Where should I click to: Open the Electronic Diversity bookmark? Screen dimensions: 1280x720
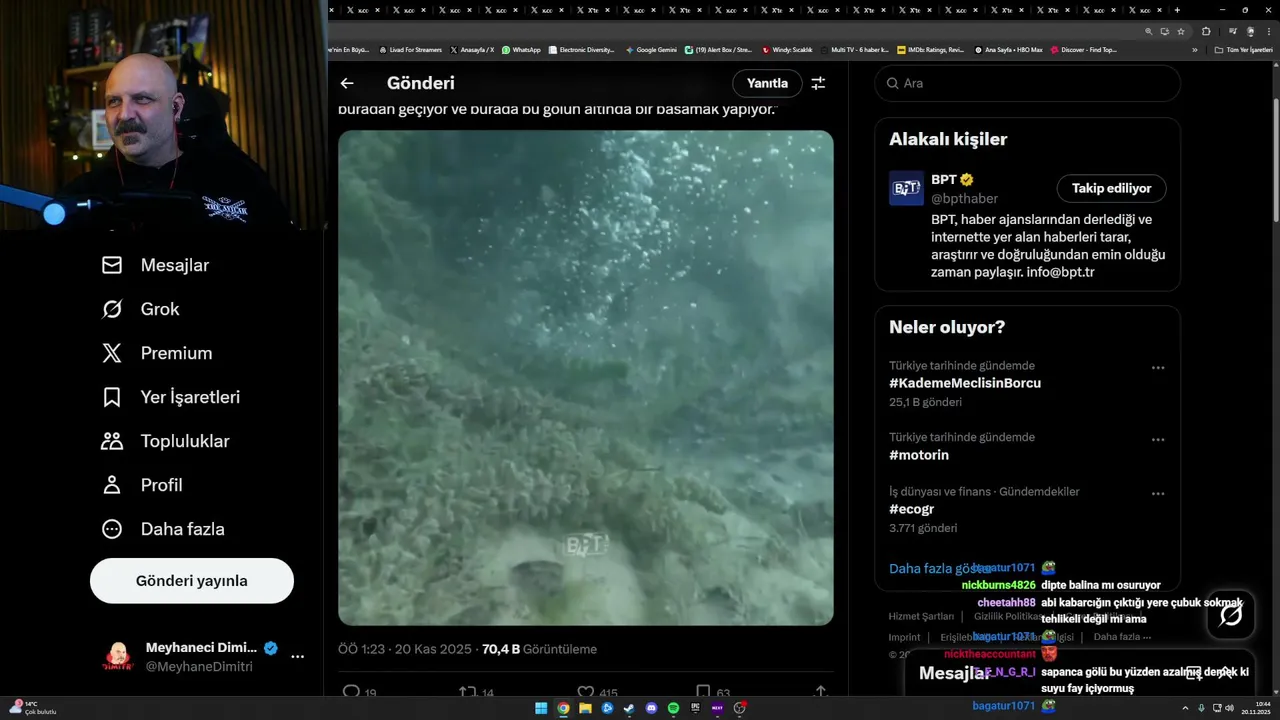(x=581, y=49)
